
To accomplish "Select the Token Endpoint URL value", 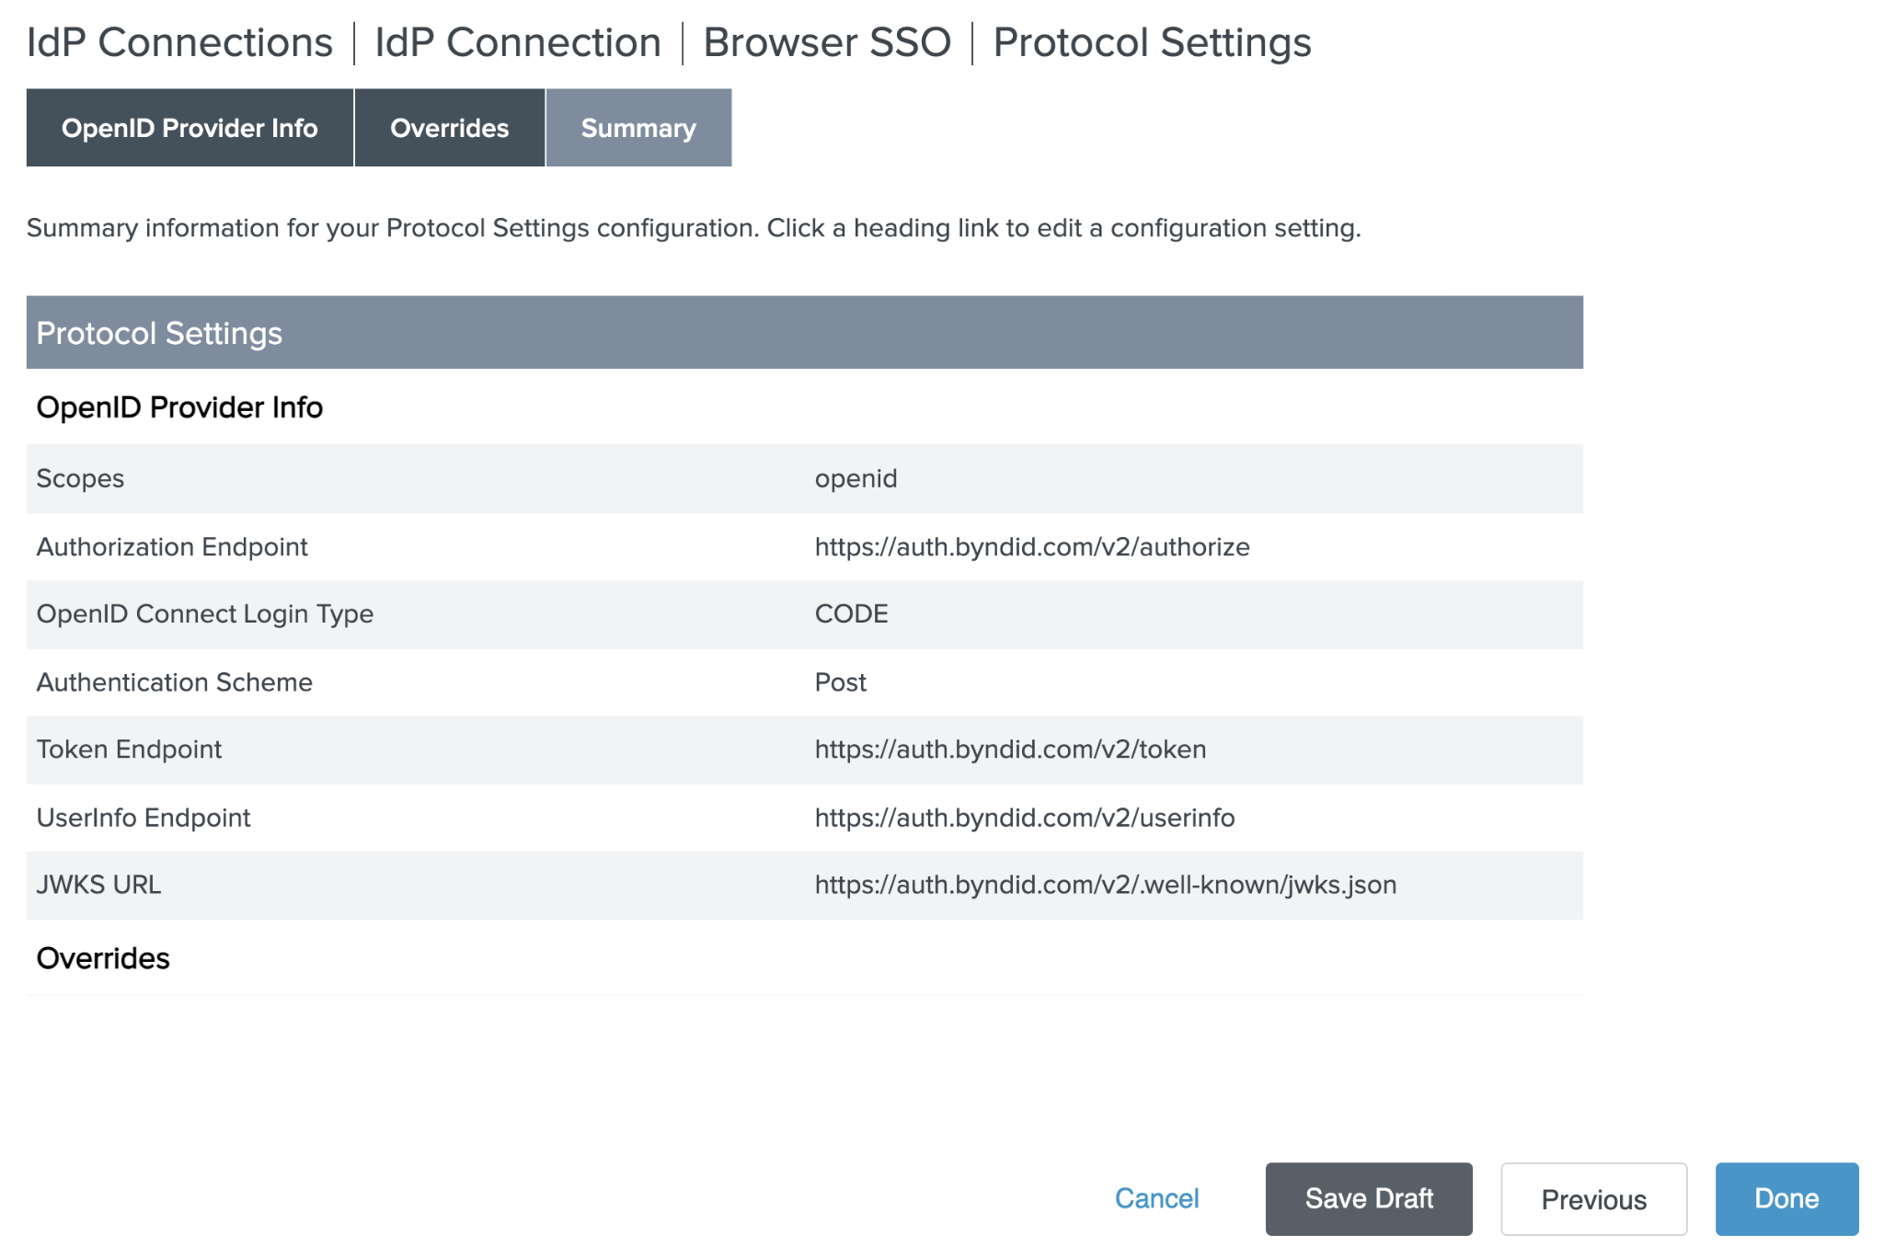I will click(x=1009, y=749).
